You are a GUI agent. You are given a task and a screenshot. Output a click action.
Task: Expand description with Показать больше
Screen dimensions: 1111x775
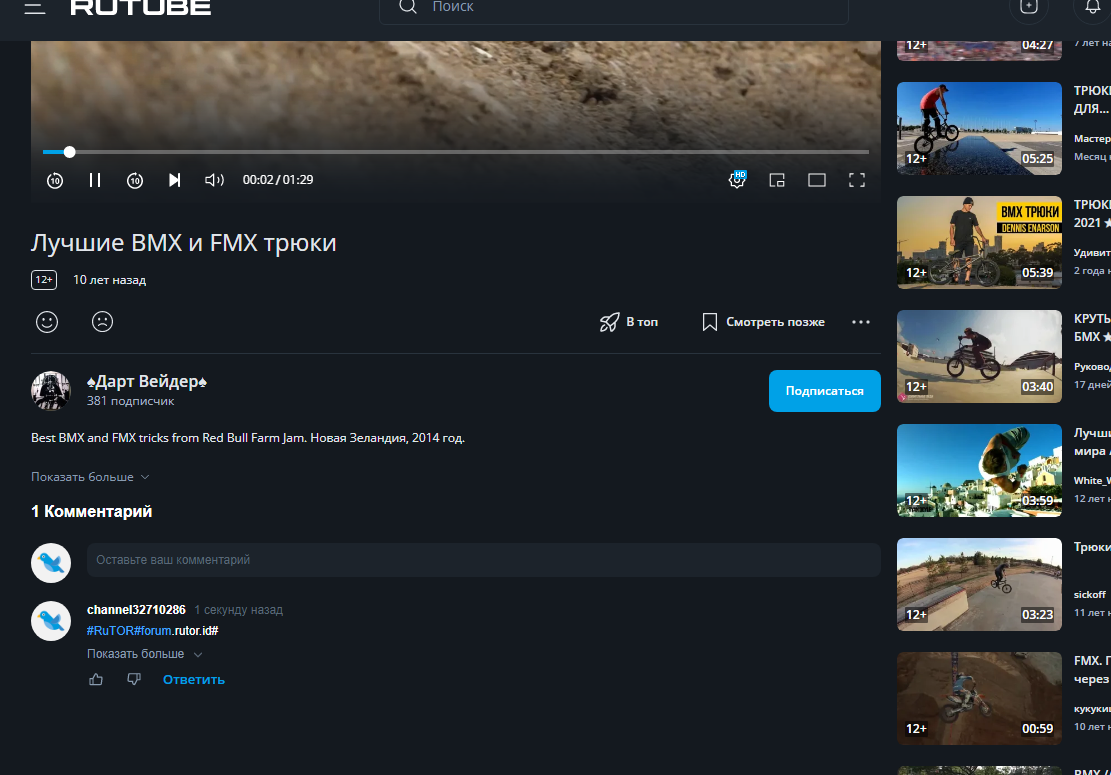tap(90, 477)
